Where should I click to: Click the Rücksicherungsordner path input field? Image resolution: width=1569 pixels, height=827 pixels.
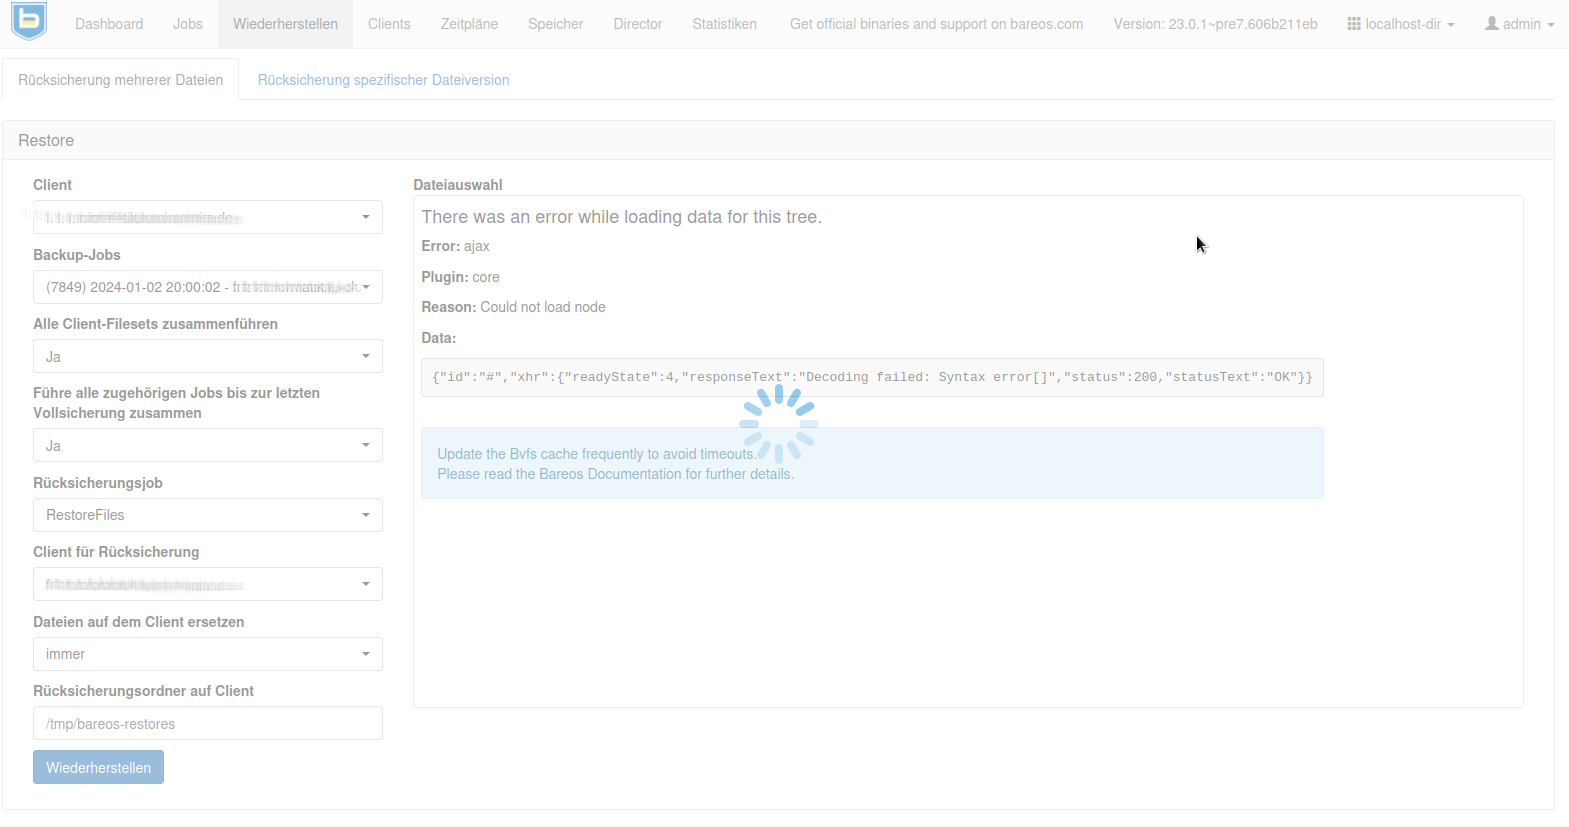[207, 723]
